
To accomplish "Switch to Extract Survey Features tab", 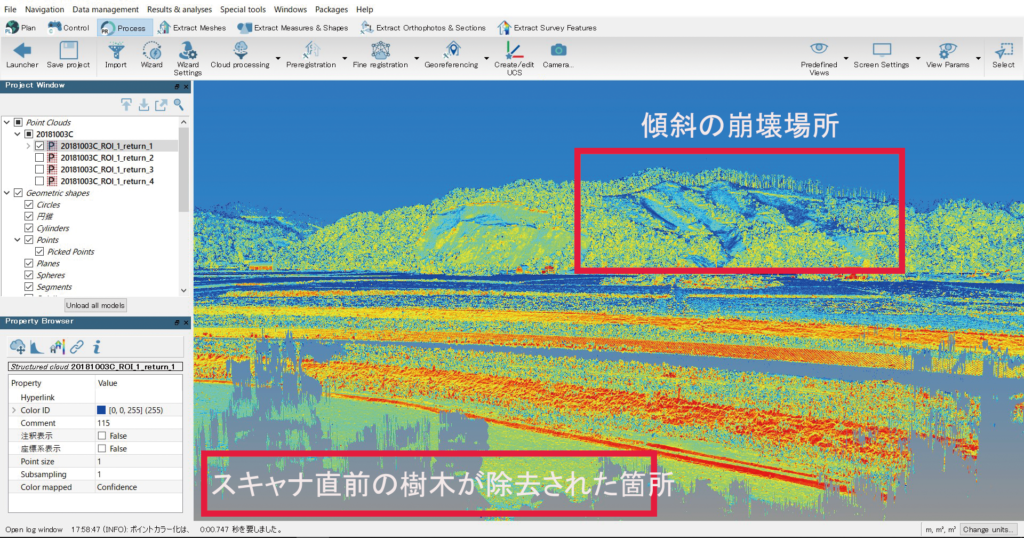I will [547, 27].
